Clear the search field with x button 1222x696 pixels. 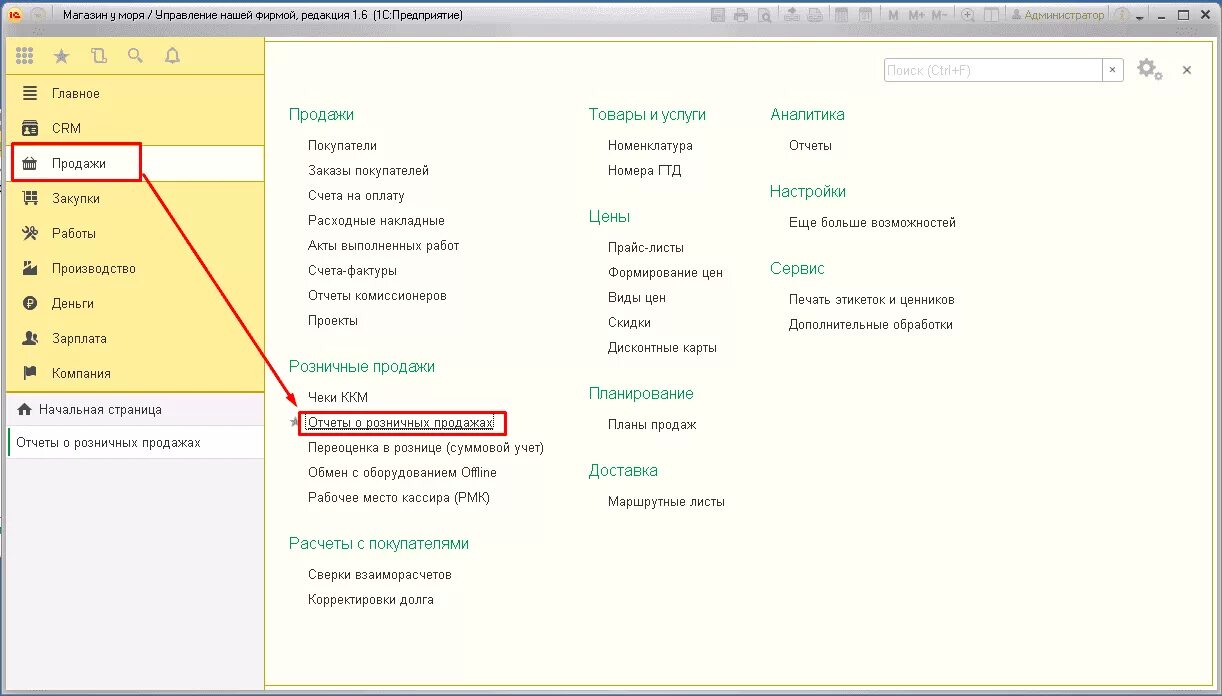pos(1113,70)
